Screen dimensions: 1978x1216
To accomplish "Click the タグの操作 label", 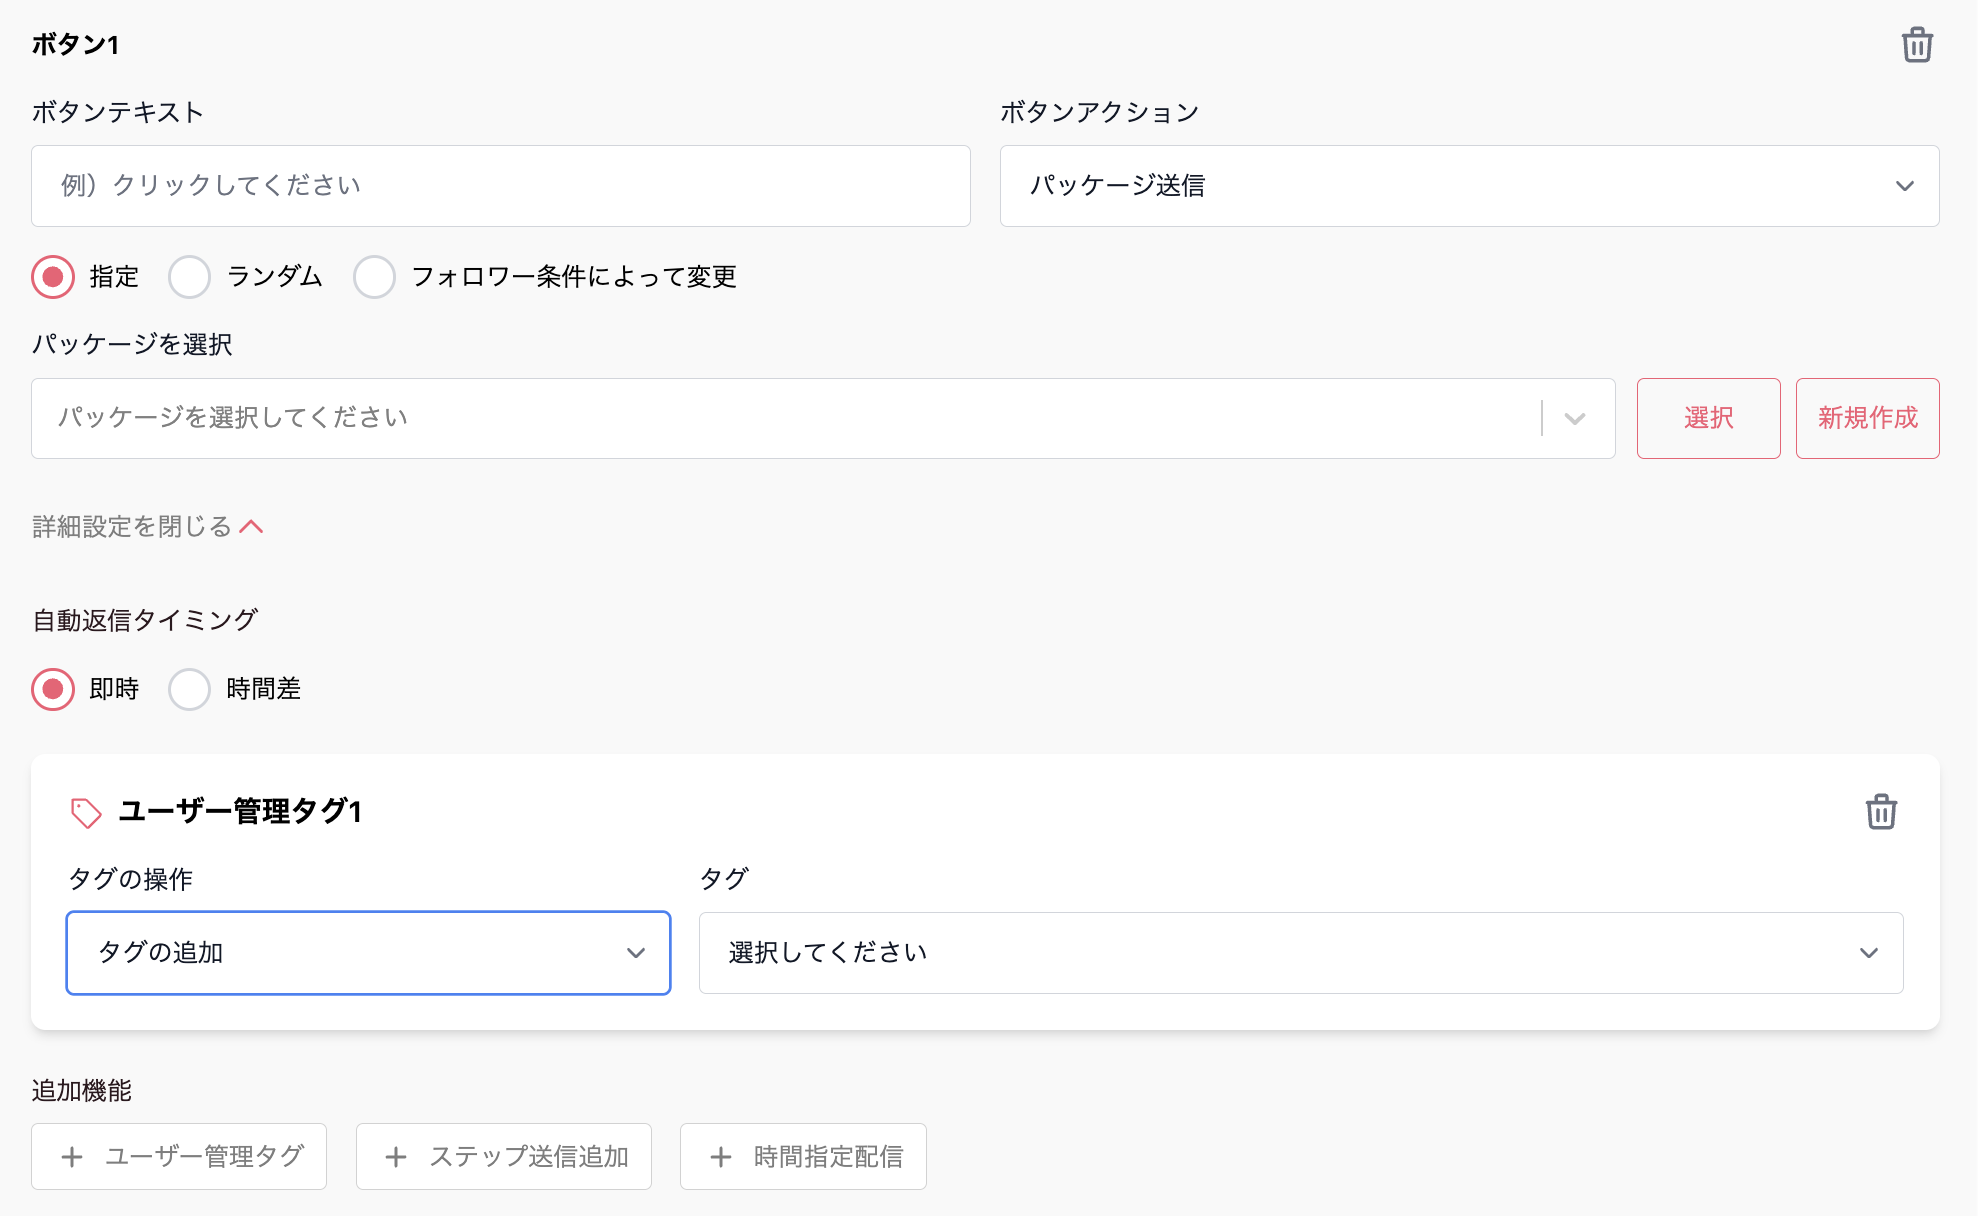I will click(130, 879).
